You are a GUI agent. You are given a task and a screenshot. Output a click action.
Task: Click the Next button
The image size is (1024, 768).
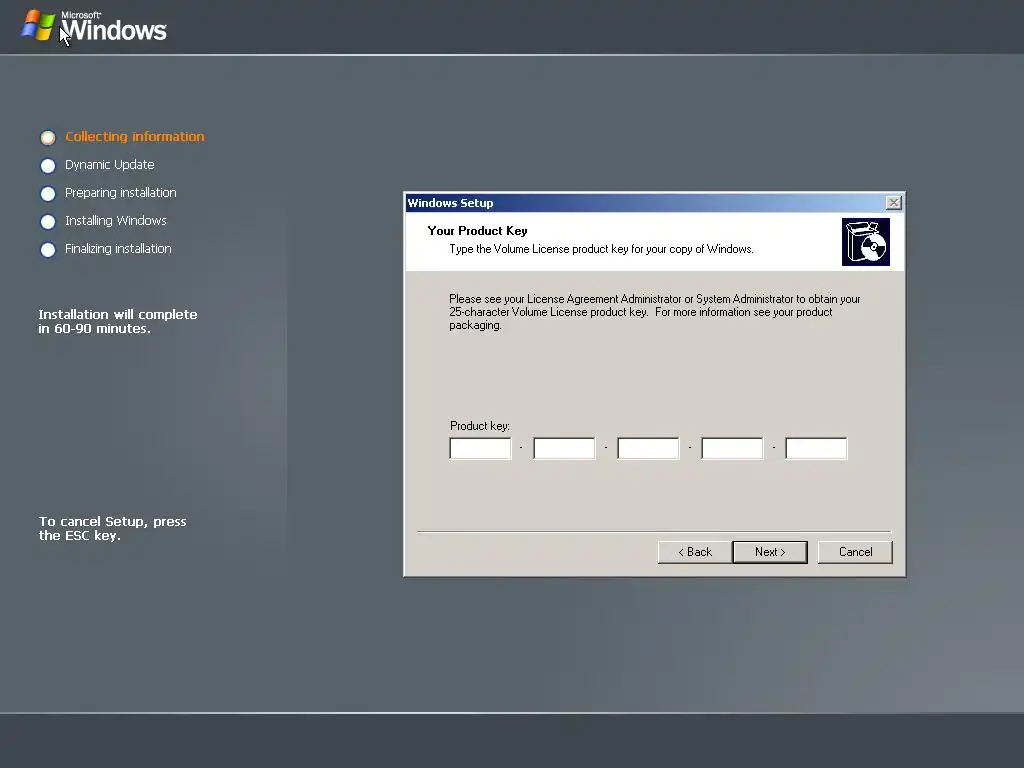[770, 552]
